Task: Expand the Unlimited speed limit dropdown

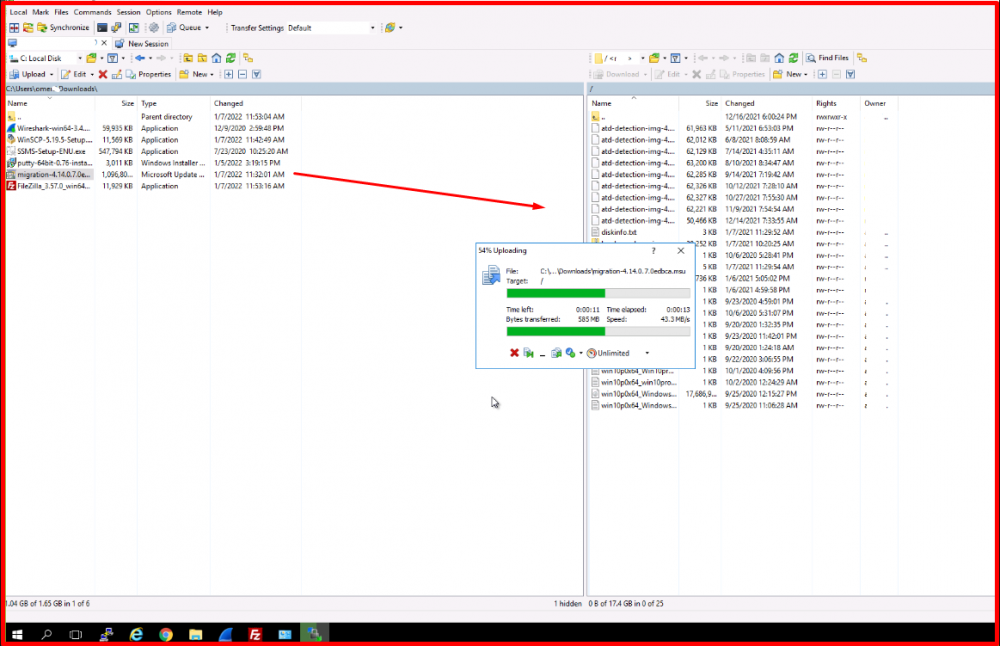Action: [x=647, y=353]
